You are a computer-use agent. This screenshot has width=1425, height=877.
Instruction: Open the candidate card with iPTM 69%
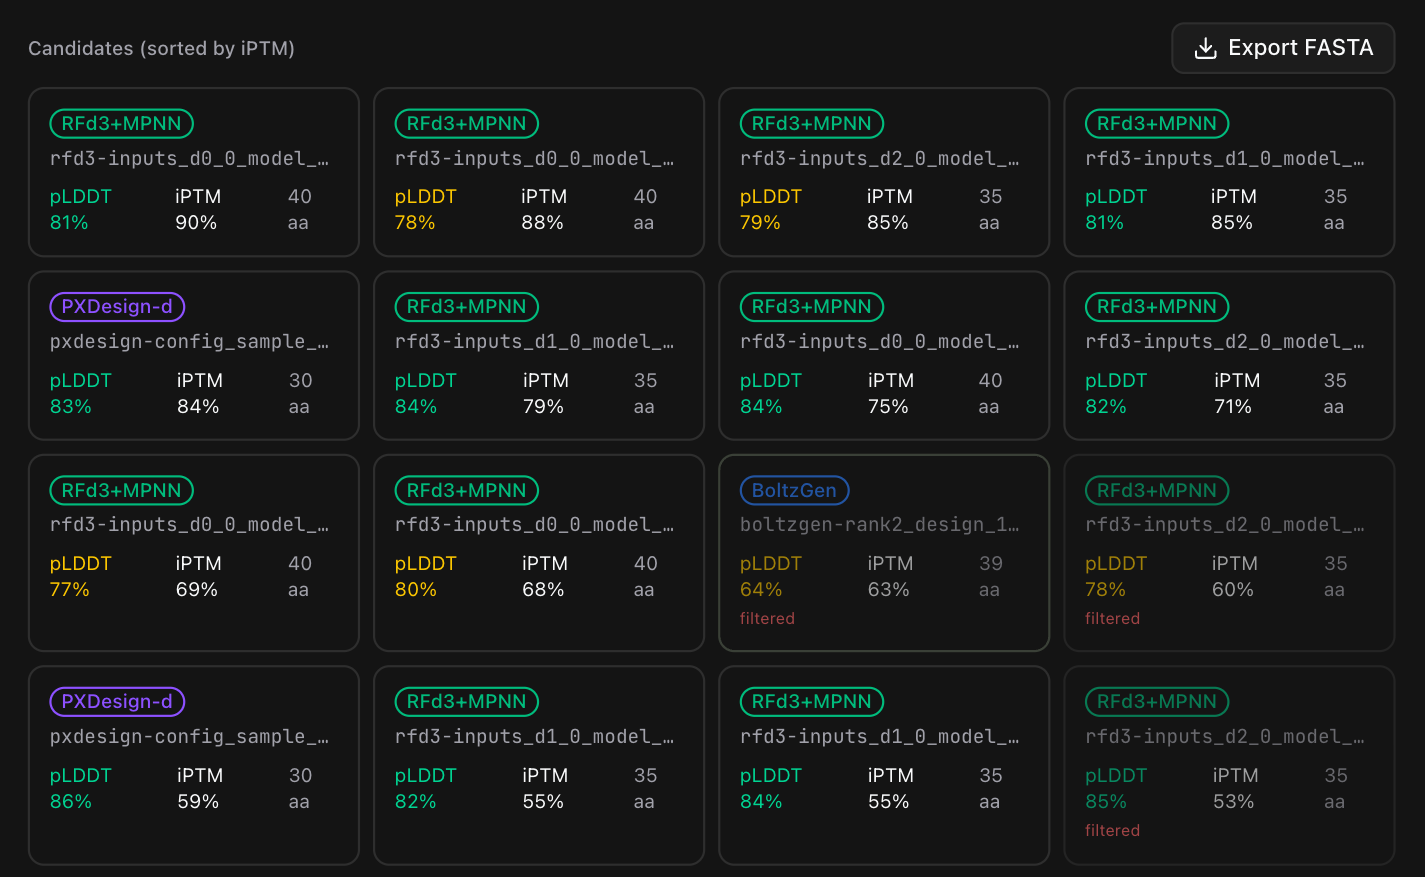coord(194,553)
